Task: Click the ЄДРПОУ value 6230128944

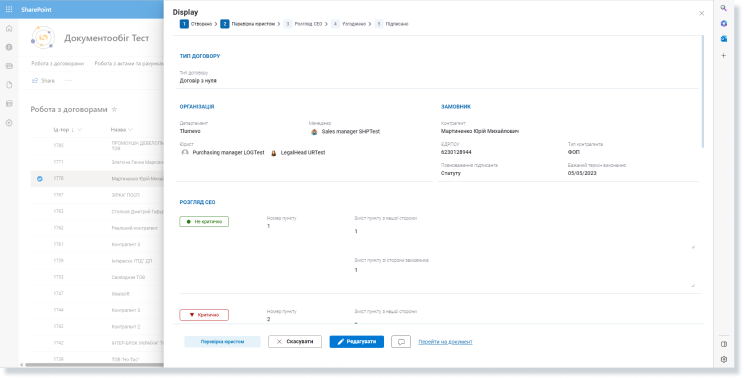Action: coord(456,153)
